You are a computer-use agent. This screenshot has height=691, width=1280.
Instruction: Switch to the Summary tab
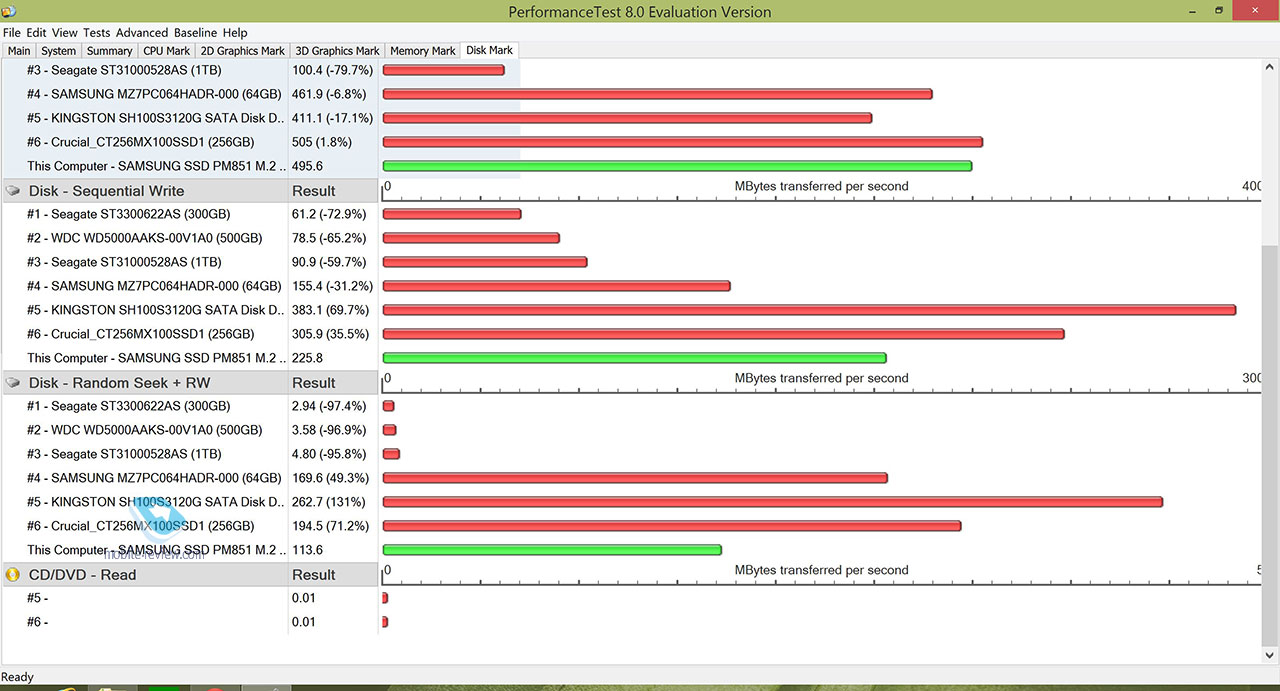point(109,51)
